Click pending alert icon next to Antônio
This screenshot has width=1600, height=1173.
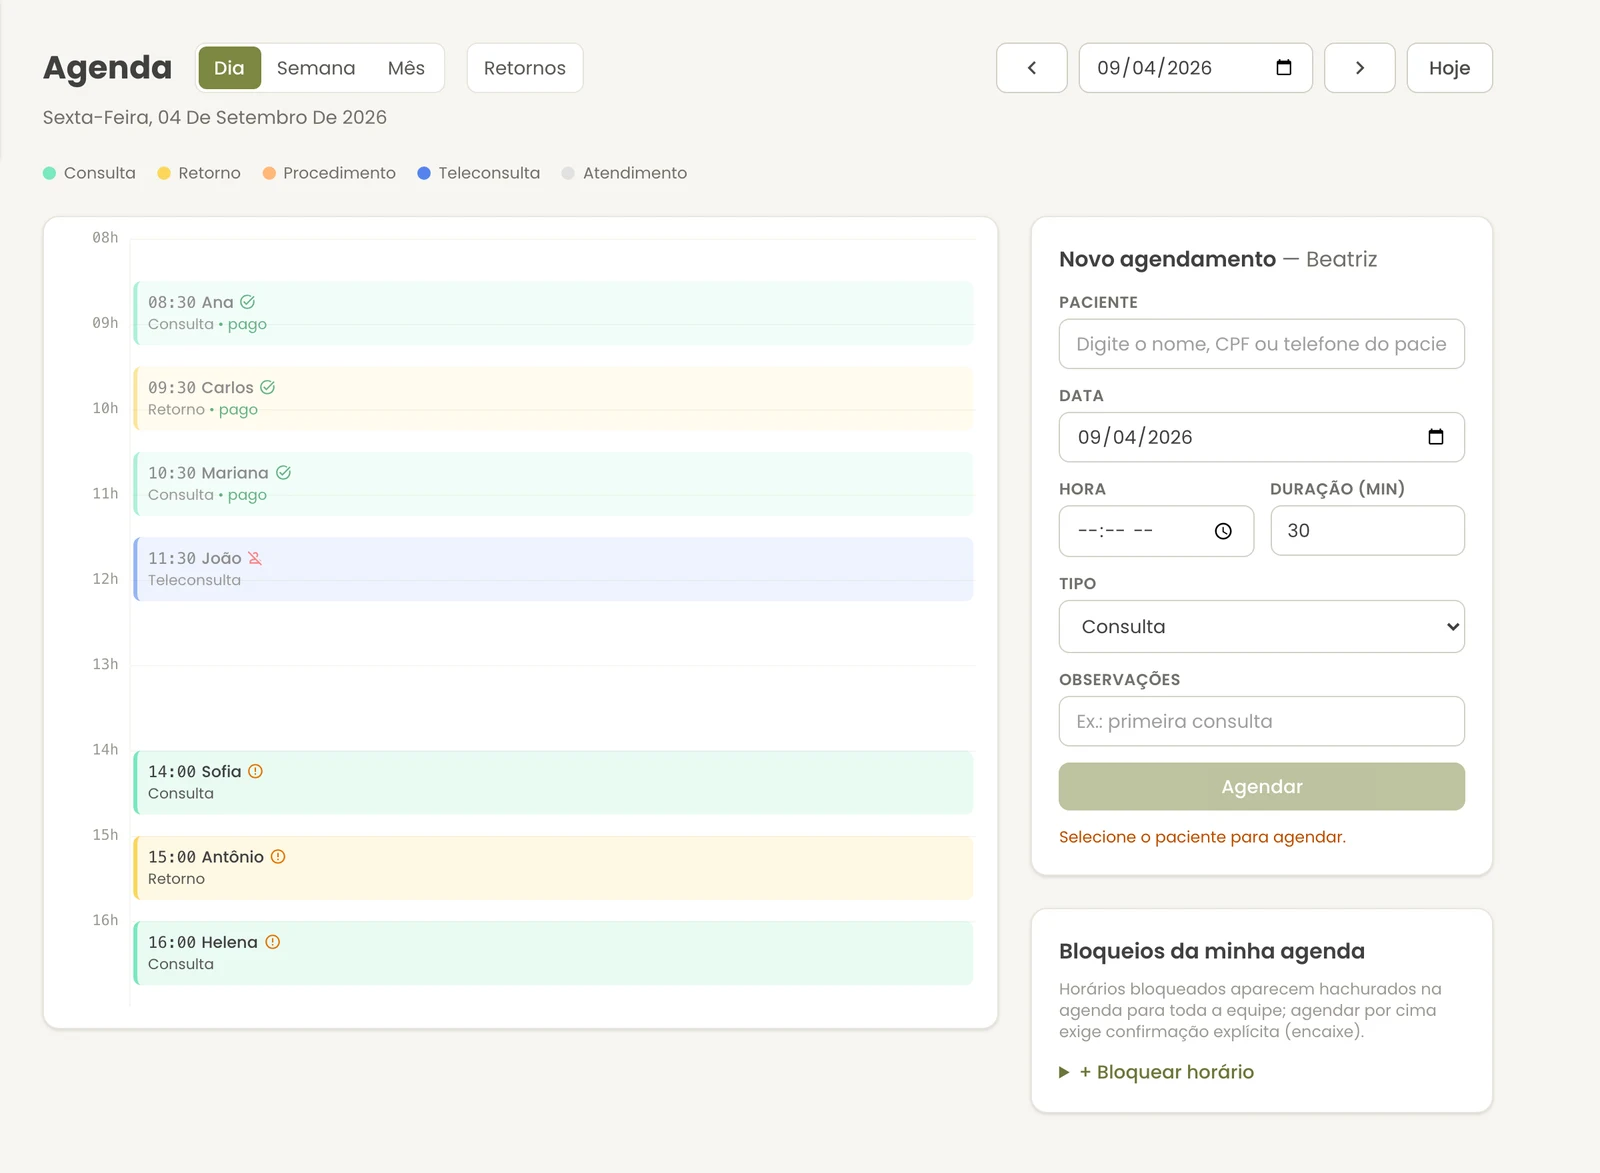(x=278, y=857)
